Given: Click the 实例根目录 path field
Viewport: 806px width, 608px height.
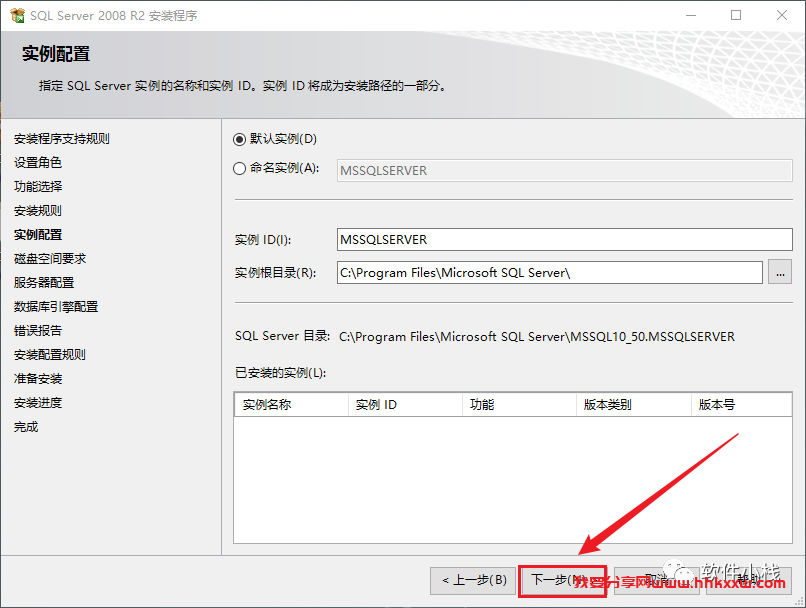Looking at the screenshot, I should click(549, 272).
